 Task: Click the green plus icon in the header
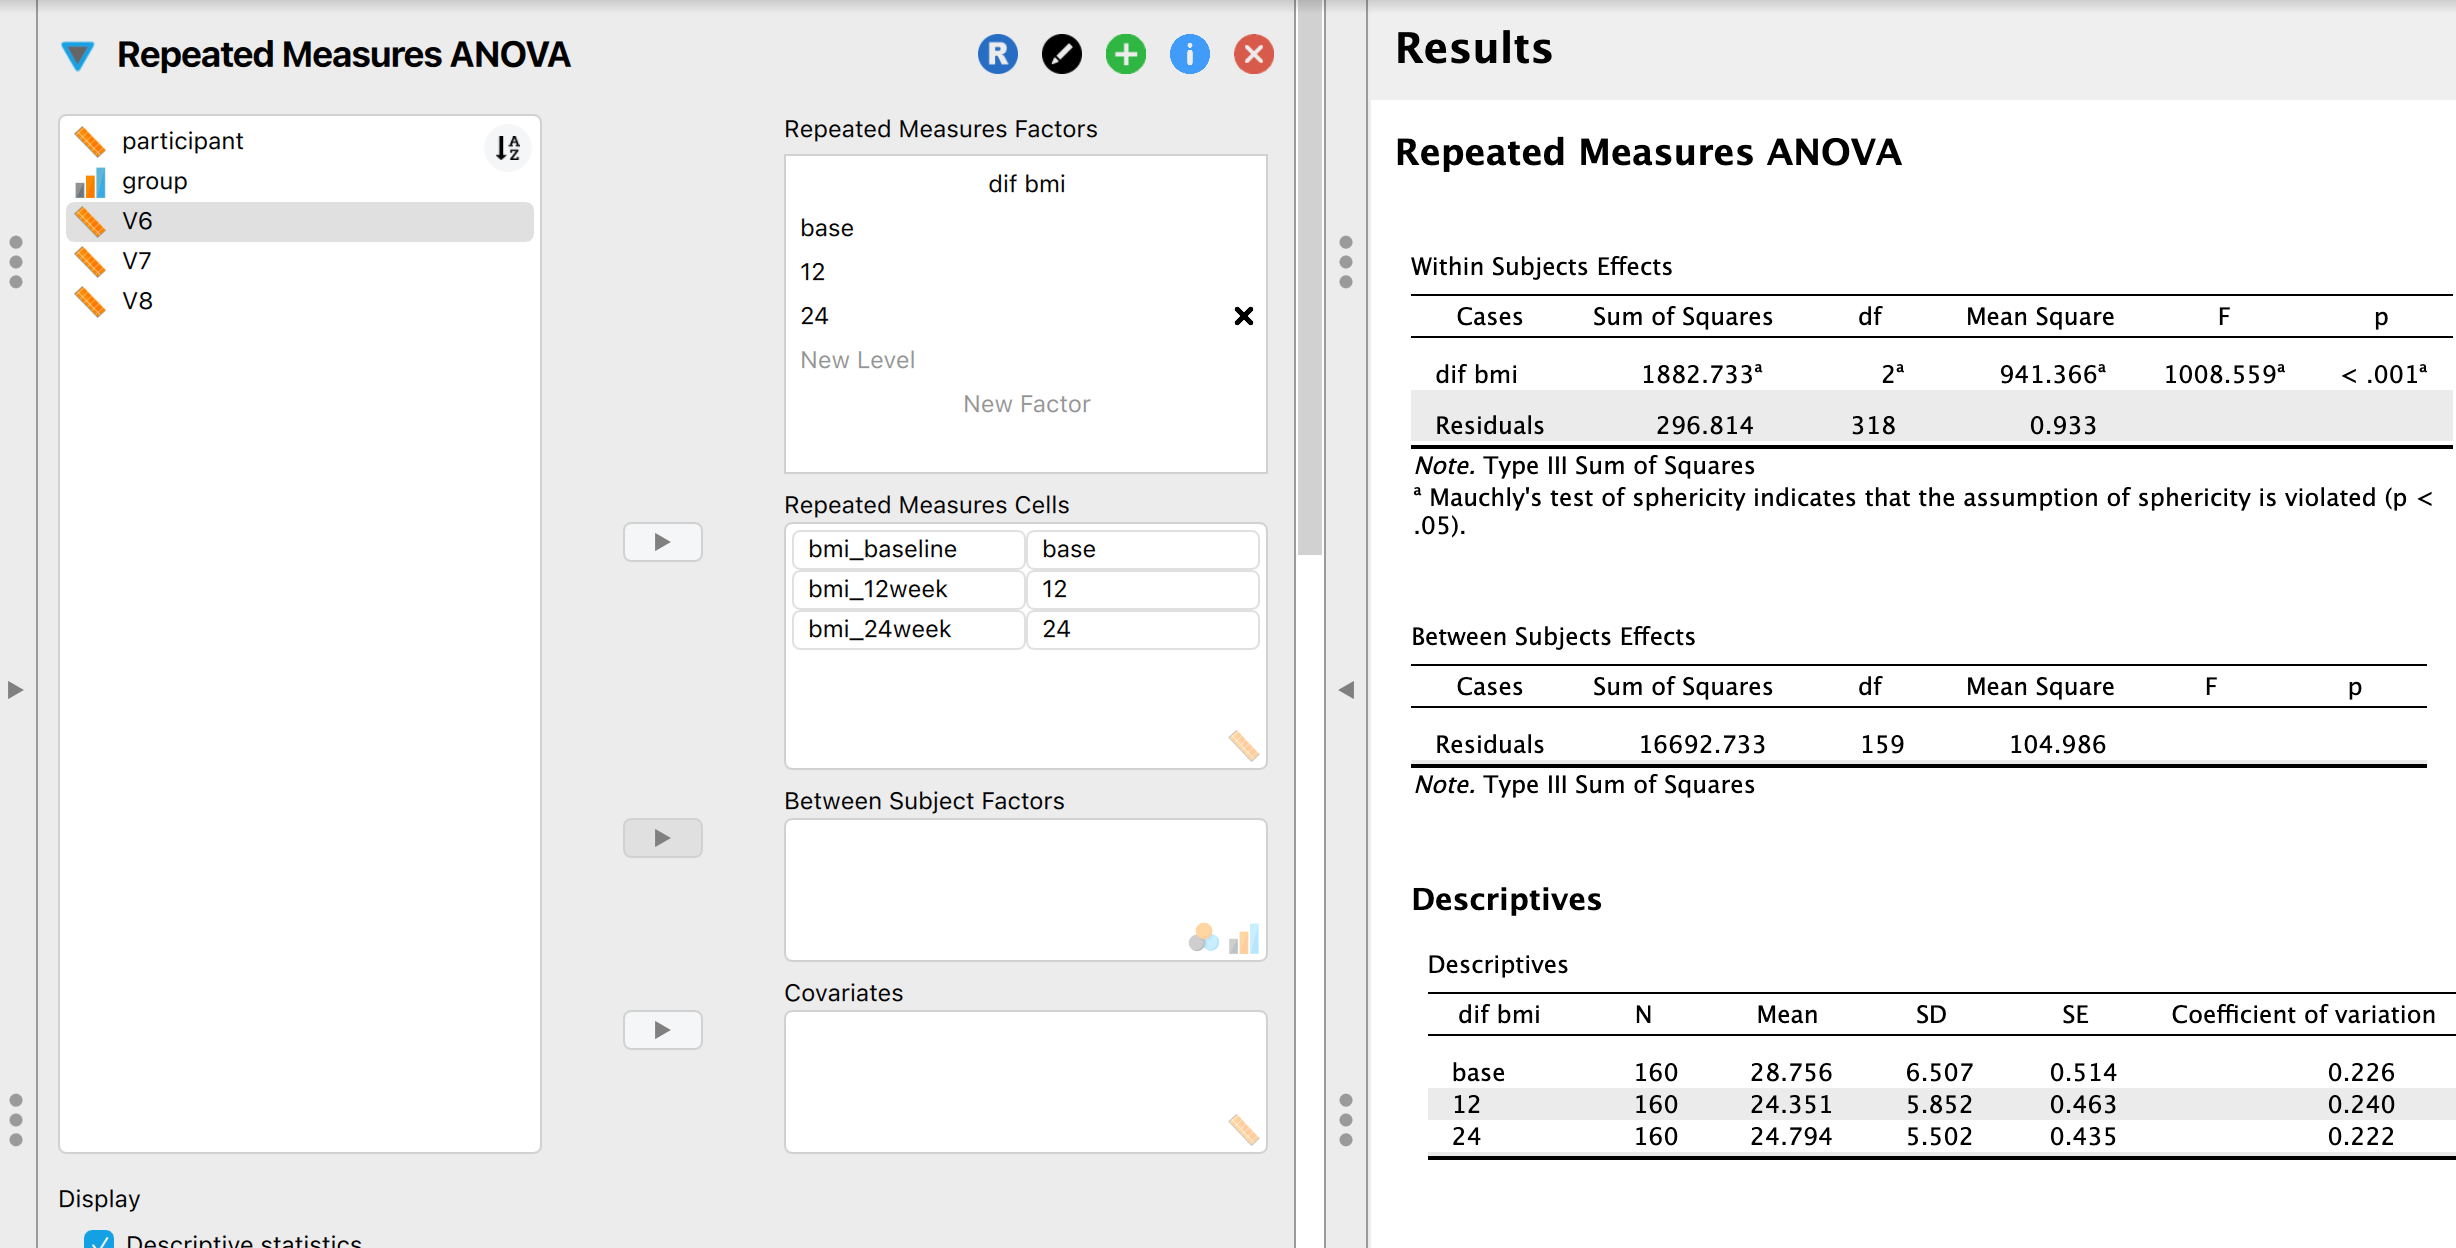[x=1125, y=55]
